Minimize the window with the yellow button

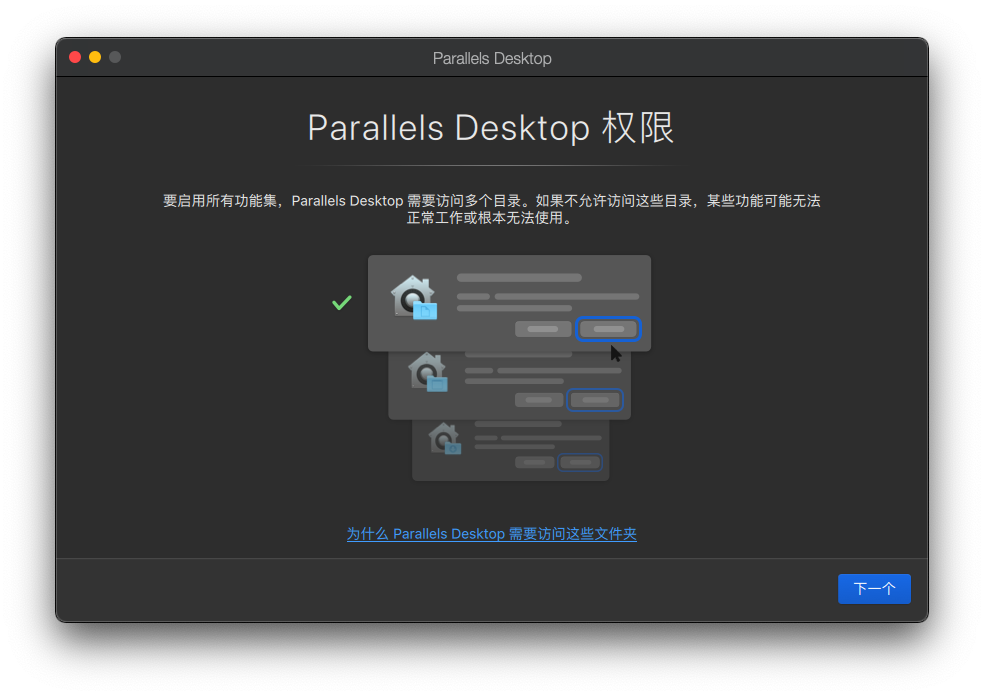[x=95, y=57]
